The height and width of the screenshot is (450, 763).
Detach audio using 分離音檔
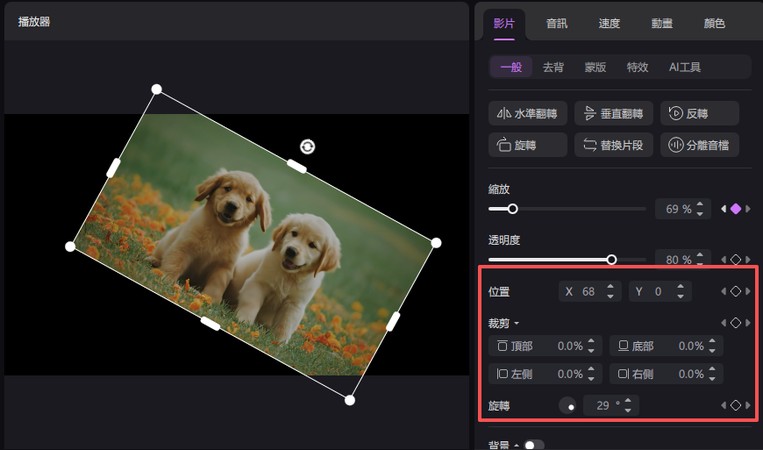(699, 144)
